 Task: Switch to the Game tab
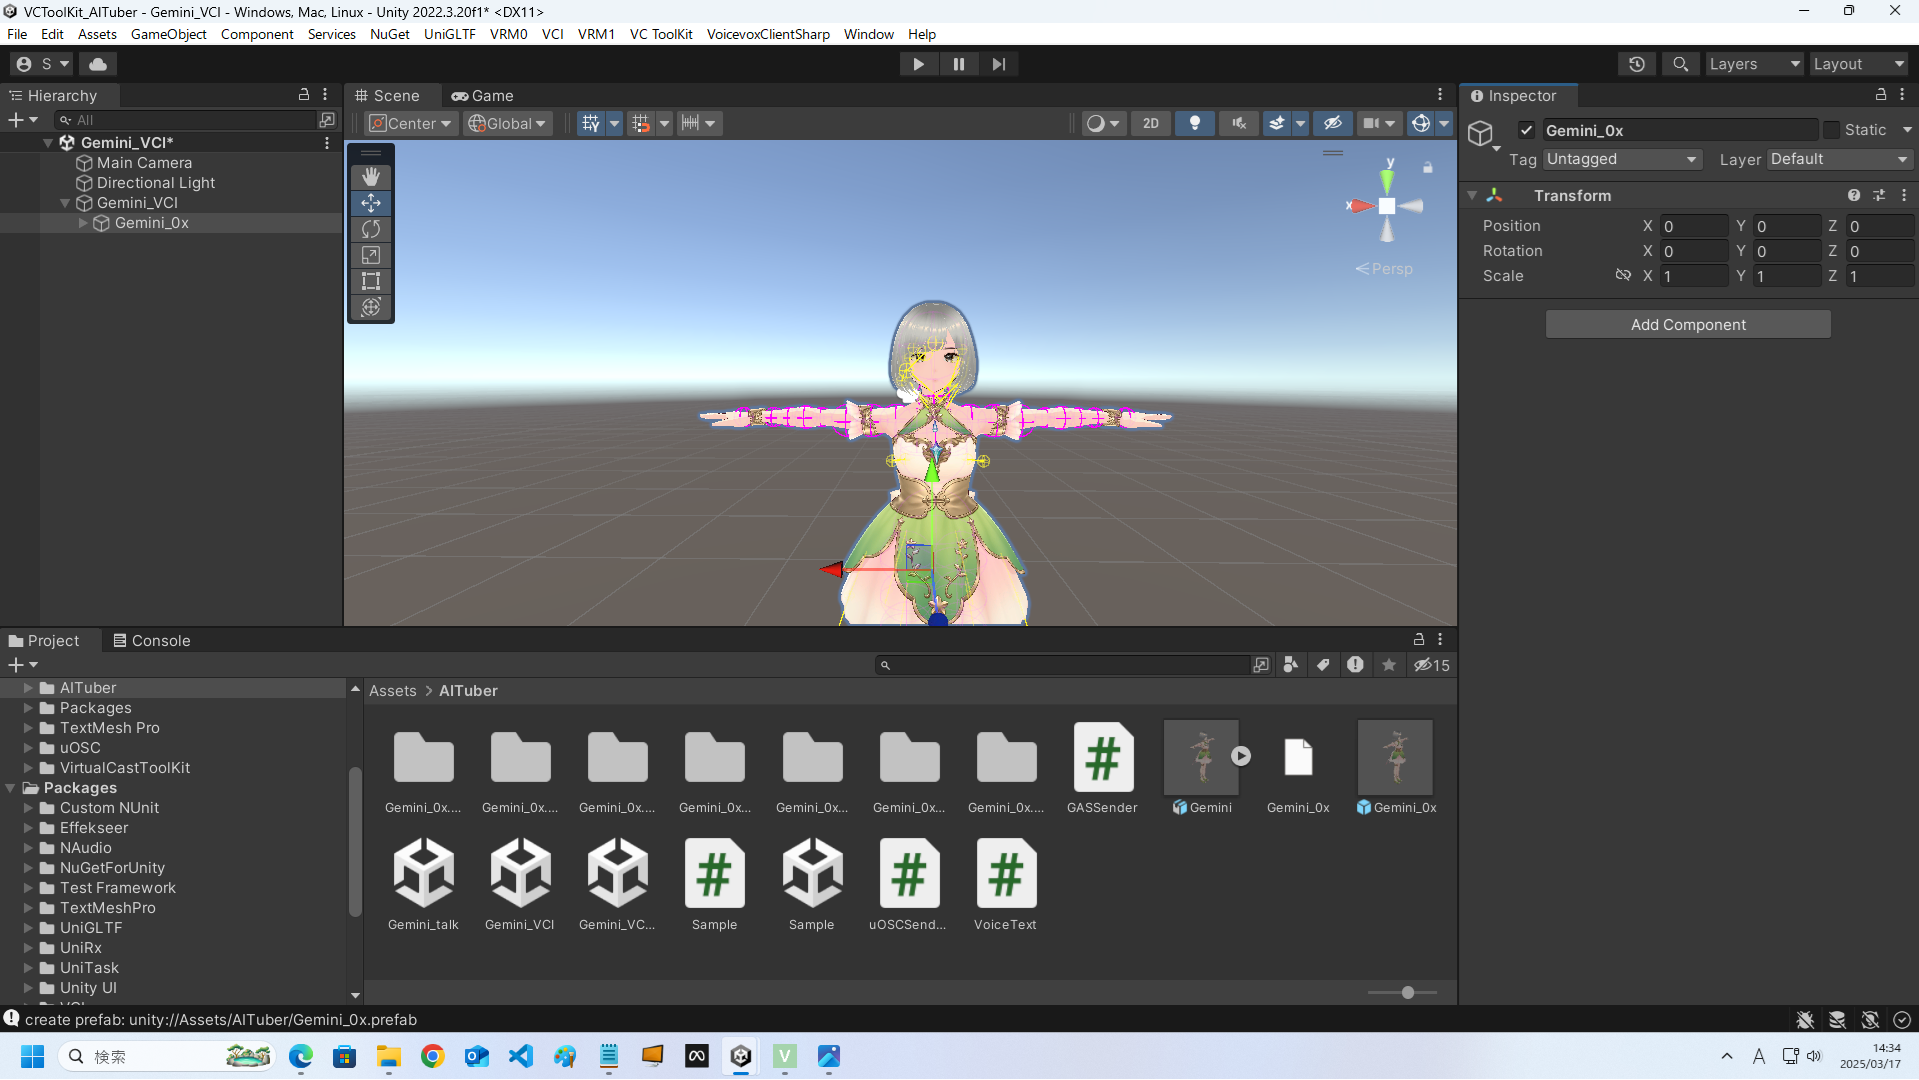tap(482, 96)
